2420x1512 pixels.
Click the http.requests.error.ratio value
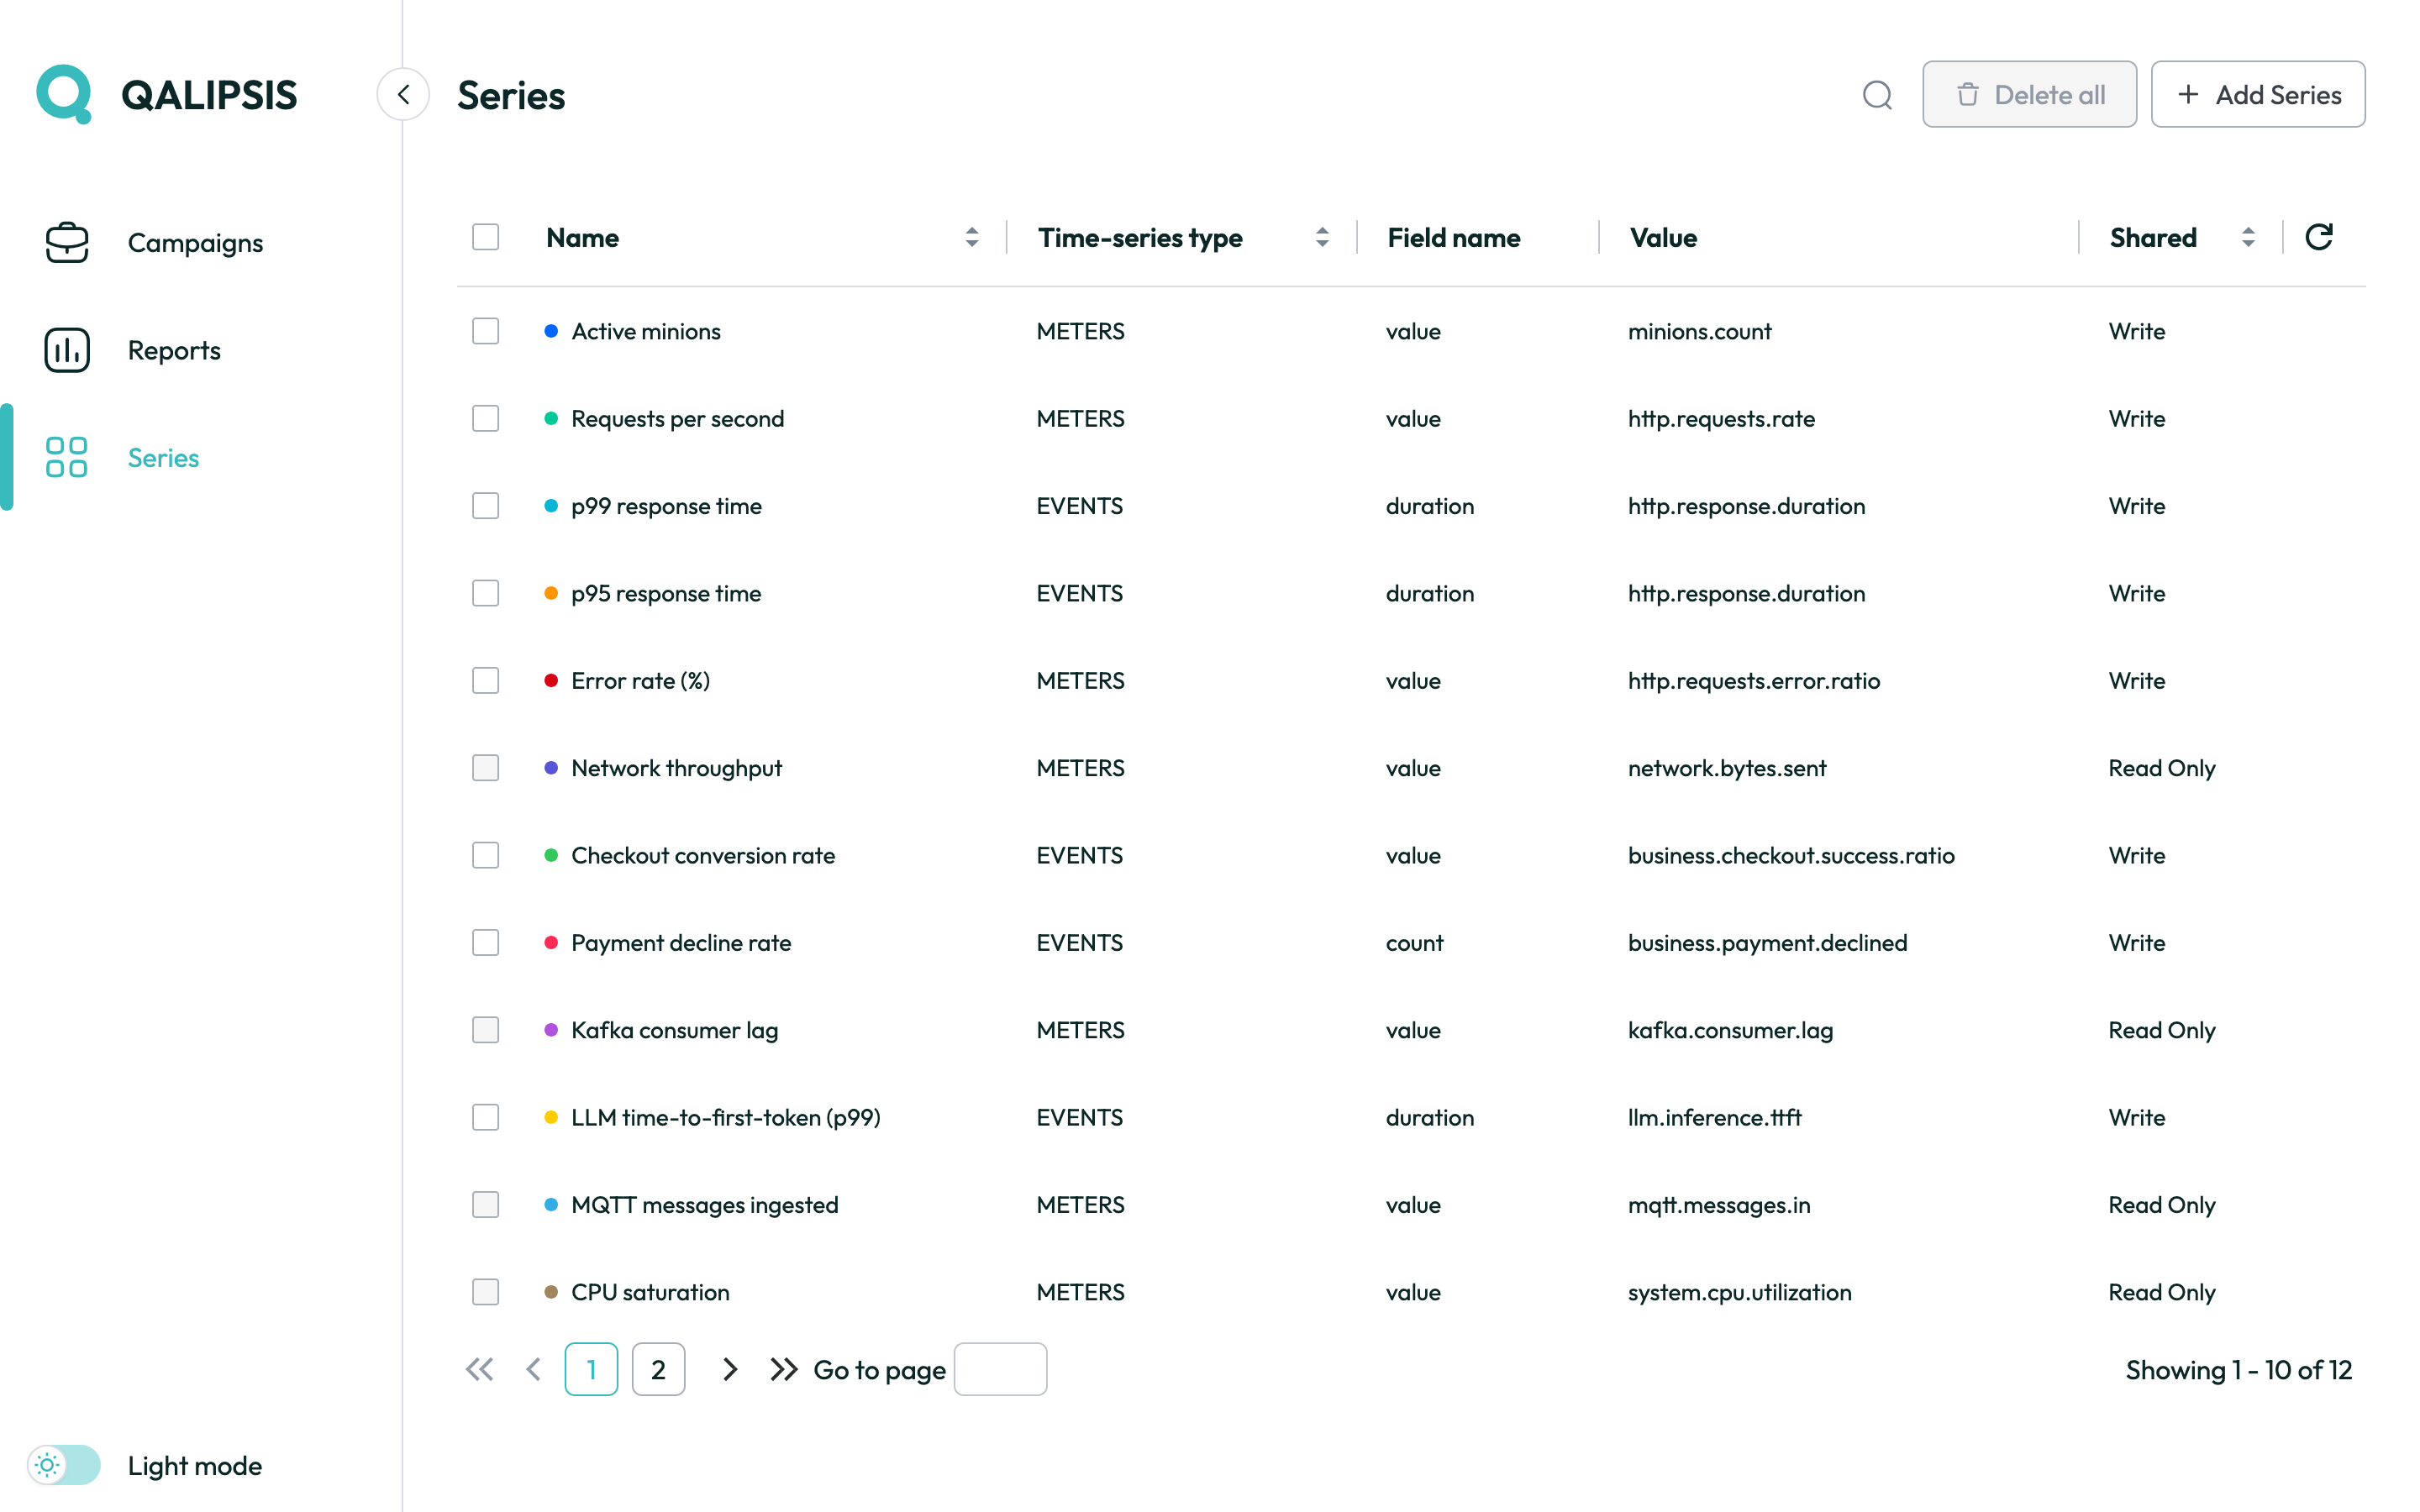pyautogui.click(x=1754, y=680)
